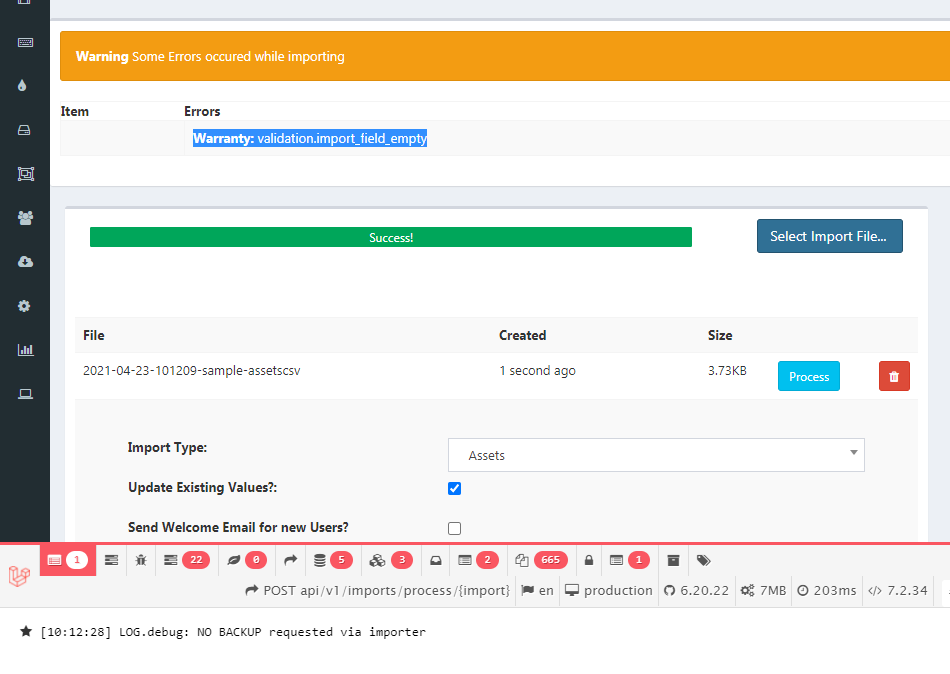Clear the debugbar using the trash icon
The image size is (950, 674).
[673, 560]
